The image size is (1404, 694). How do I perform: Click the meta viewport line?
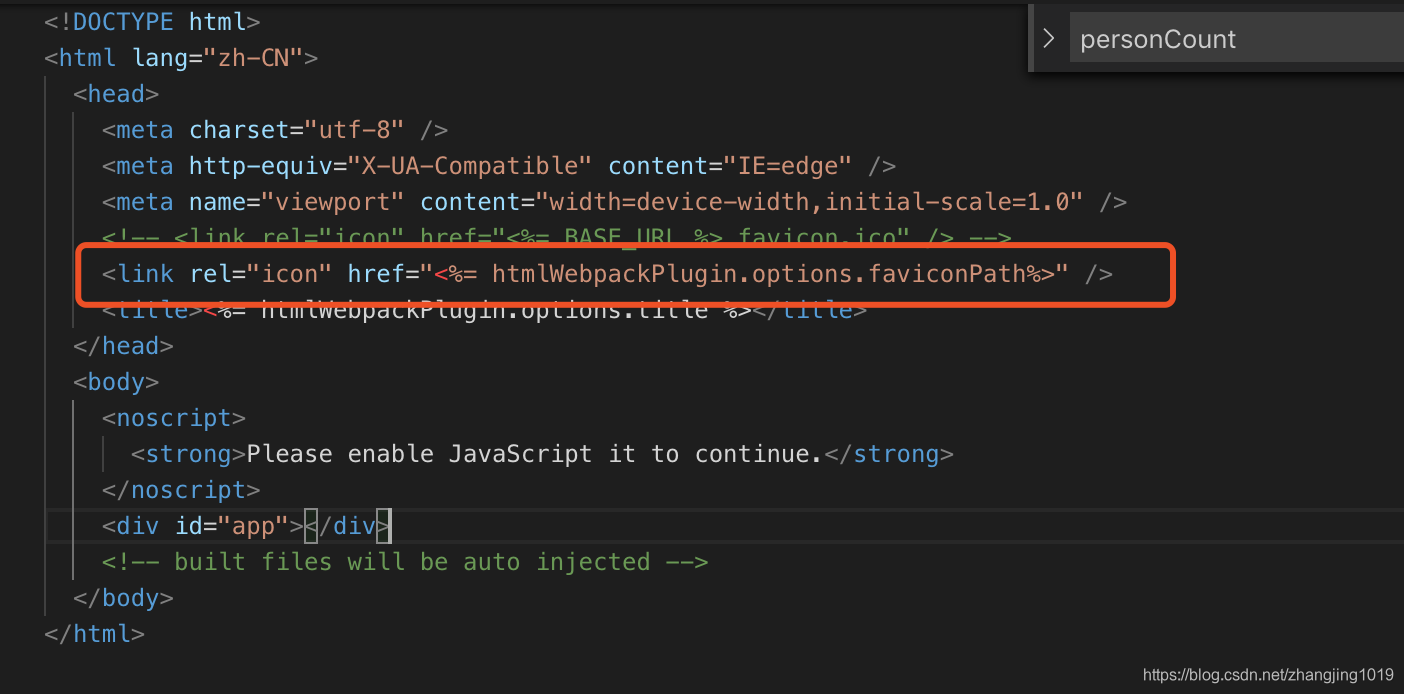[x=615, y=202]
